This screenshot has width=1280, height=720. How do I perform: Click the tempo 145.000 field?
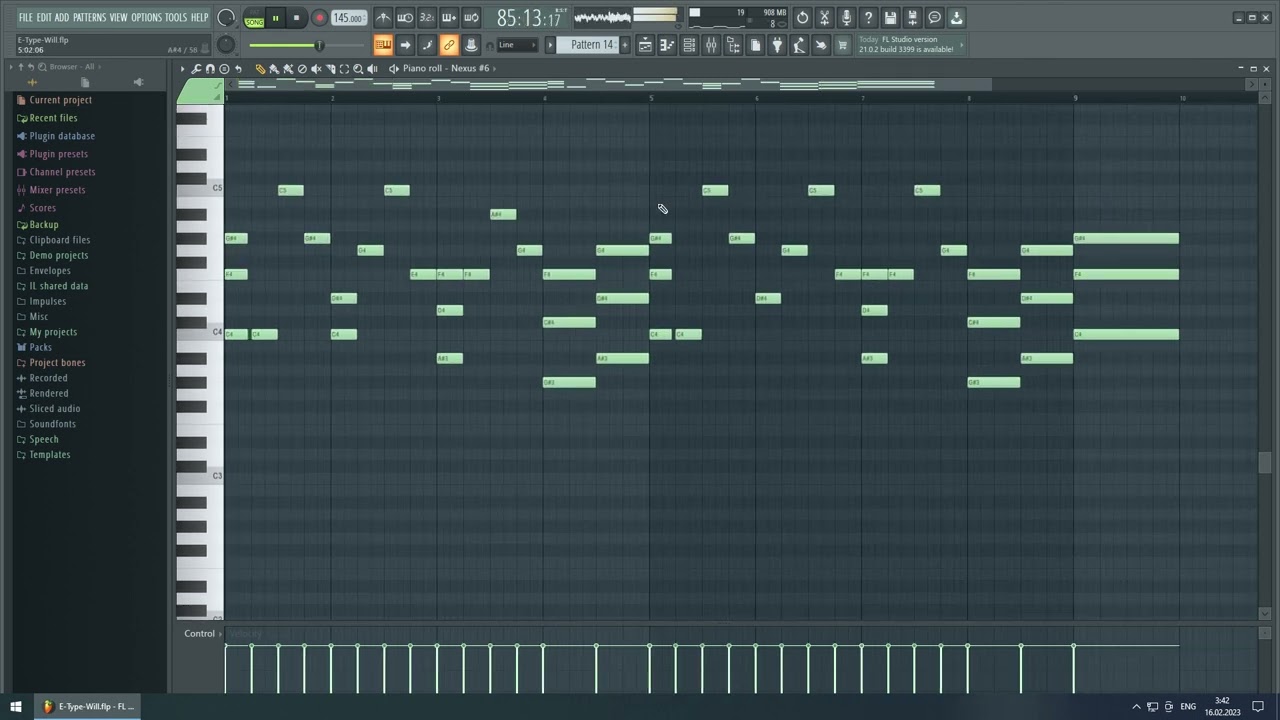tap(348, 18)
